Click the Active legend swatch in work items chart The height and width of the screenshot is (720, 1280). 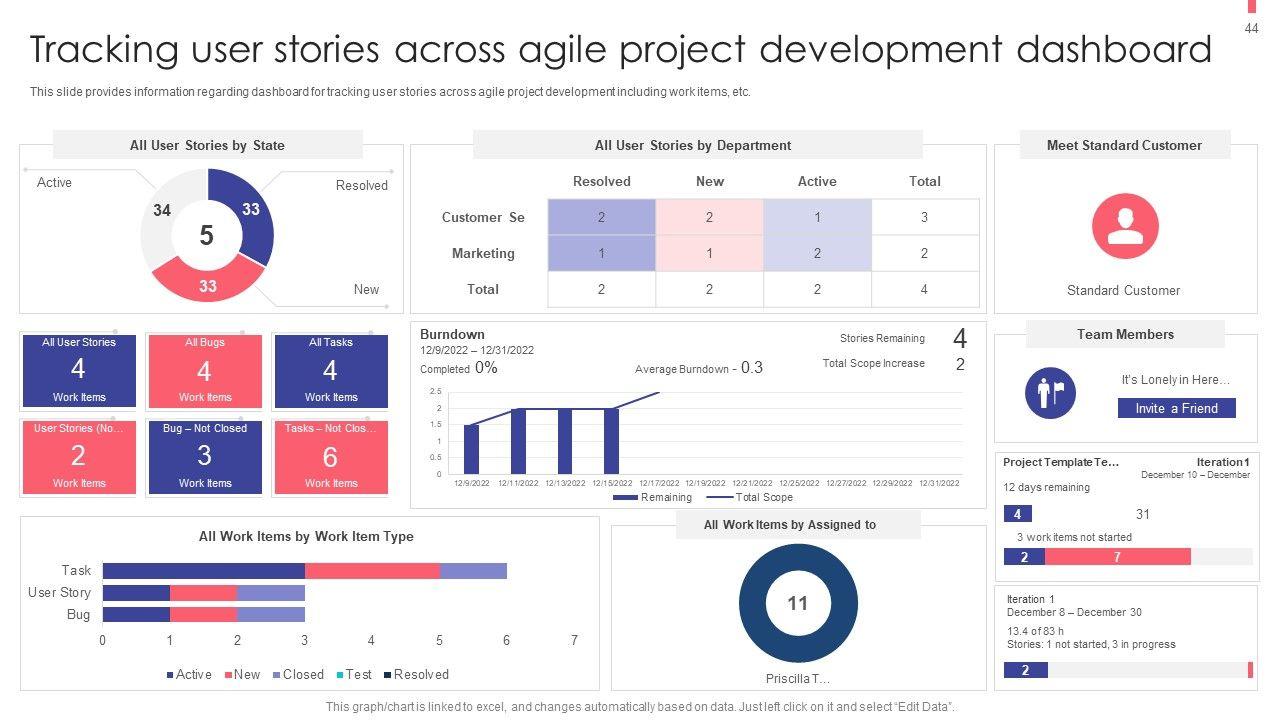point(170,675)
